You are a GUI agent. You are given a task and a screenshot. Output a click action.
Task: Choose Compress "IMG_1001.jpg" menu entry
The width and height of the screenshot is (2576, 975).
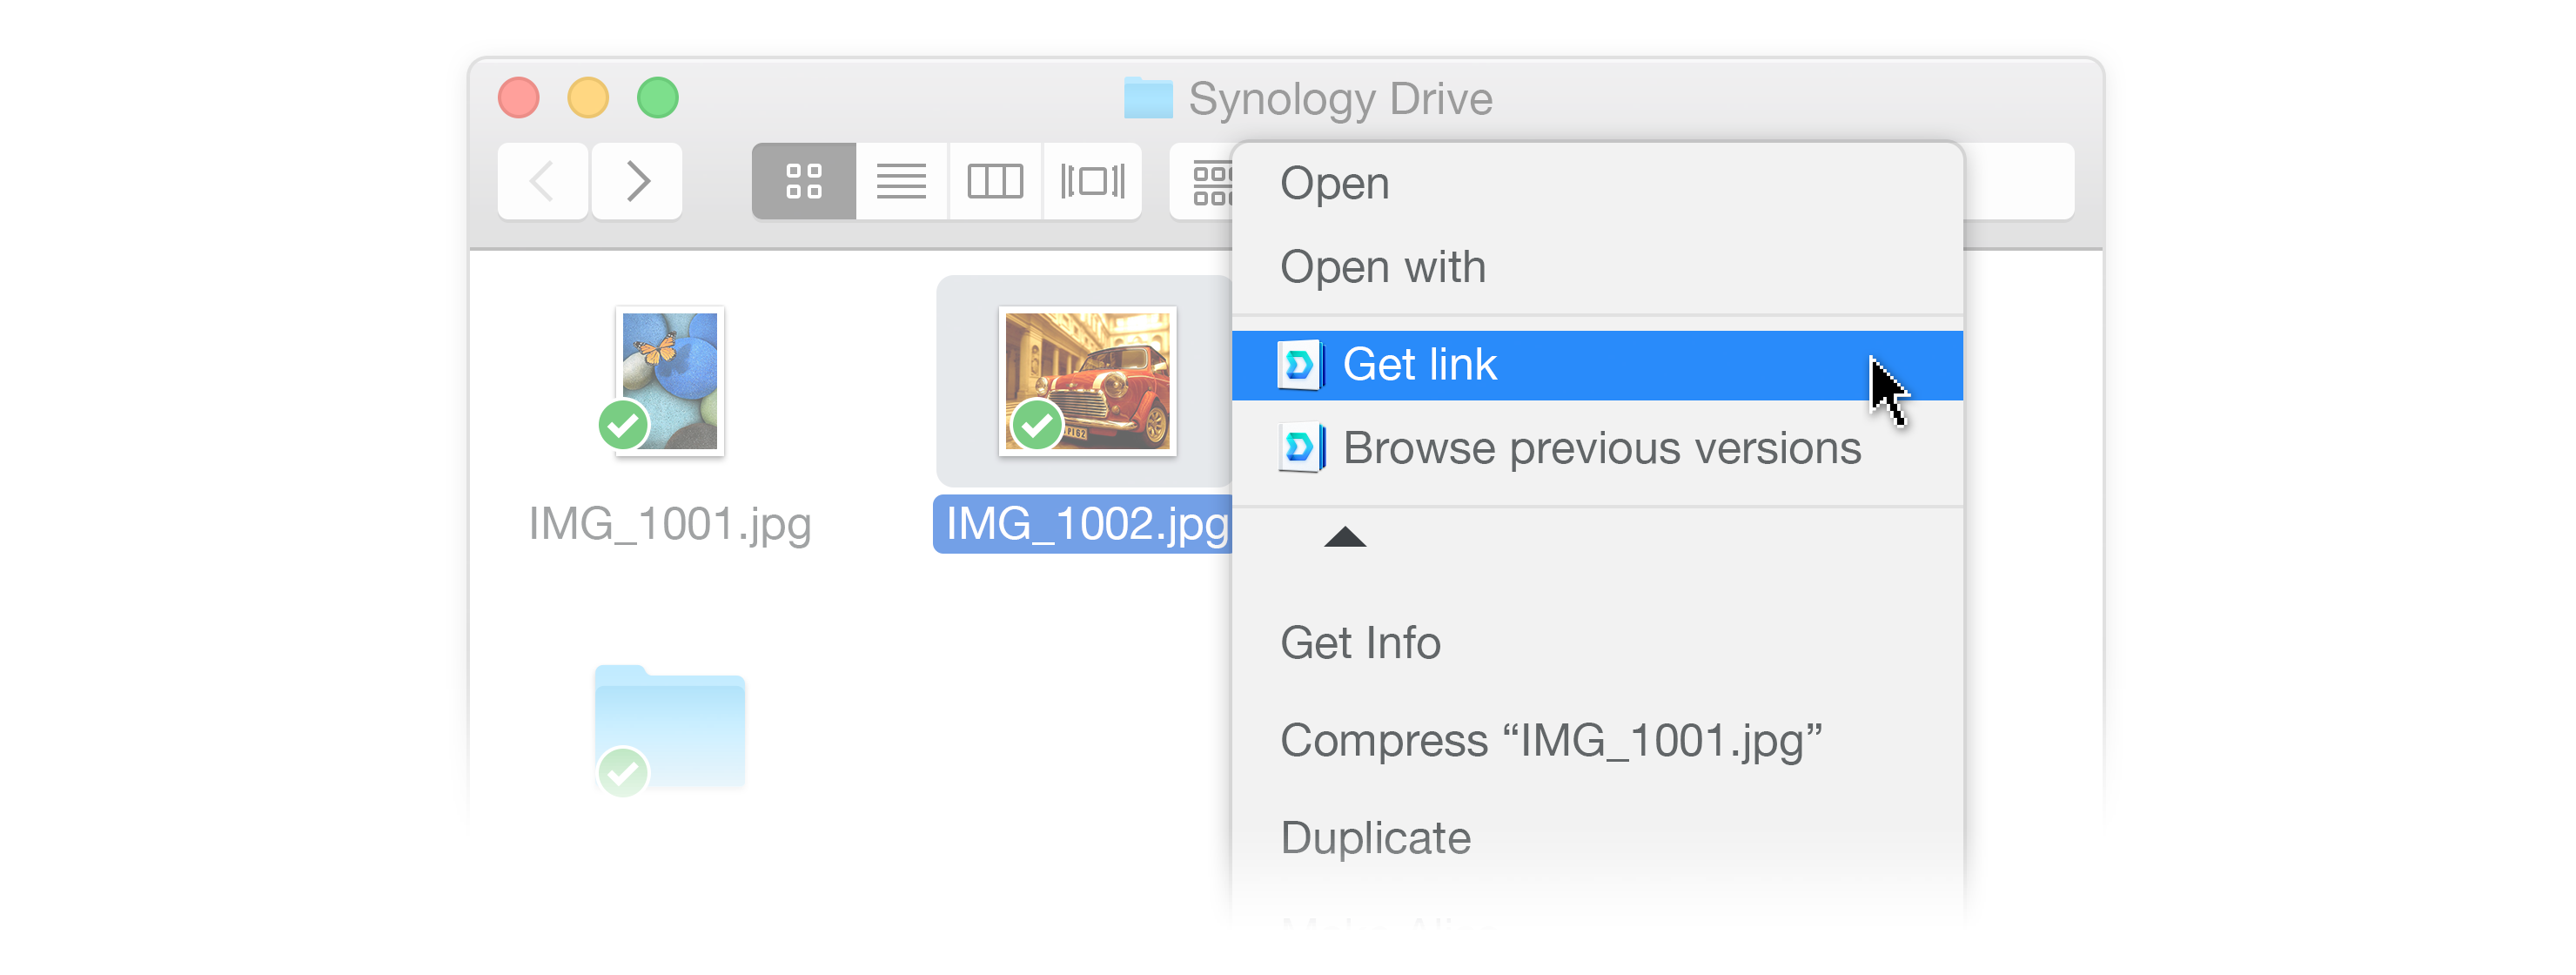click(x=1550, y=741)
